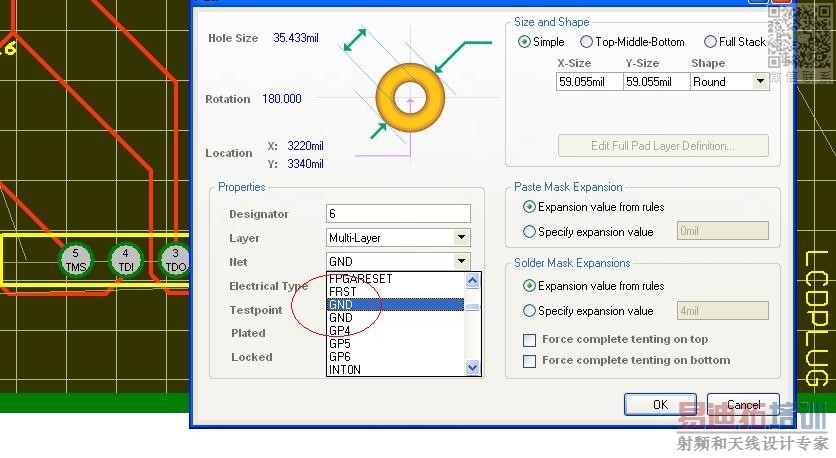Collapse the Net dropdown arrow

[461, 261]
